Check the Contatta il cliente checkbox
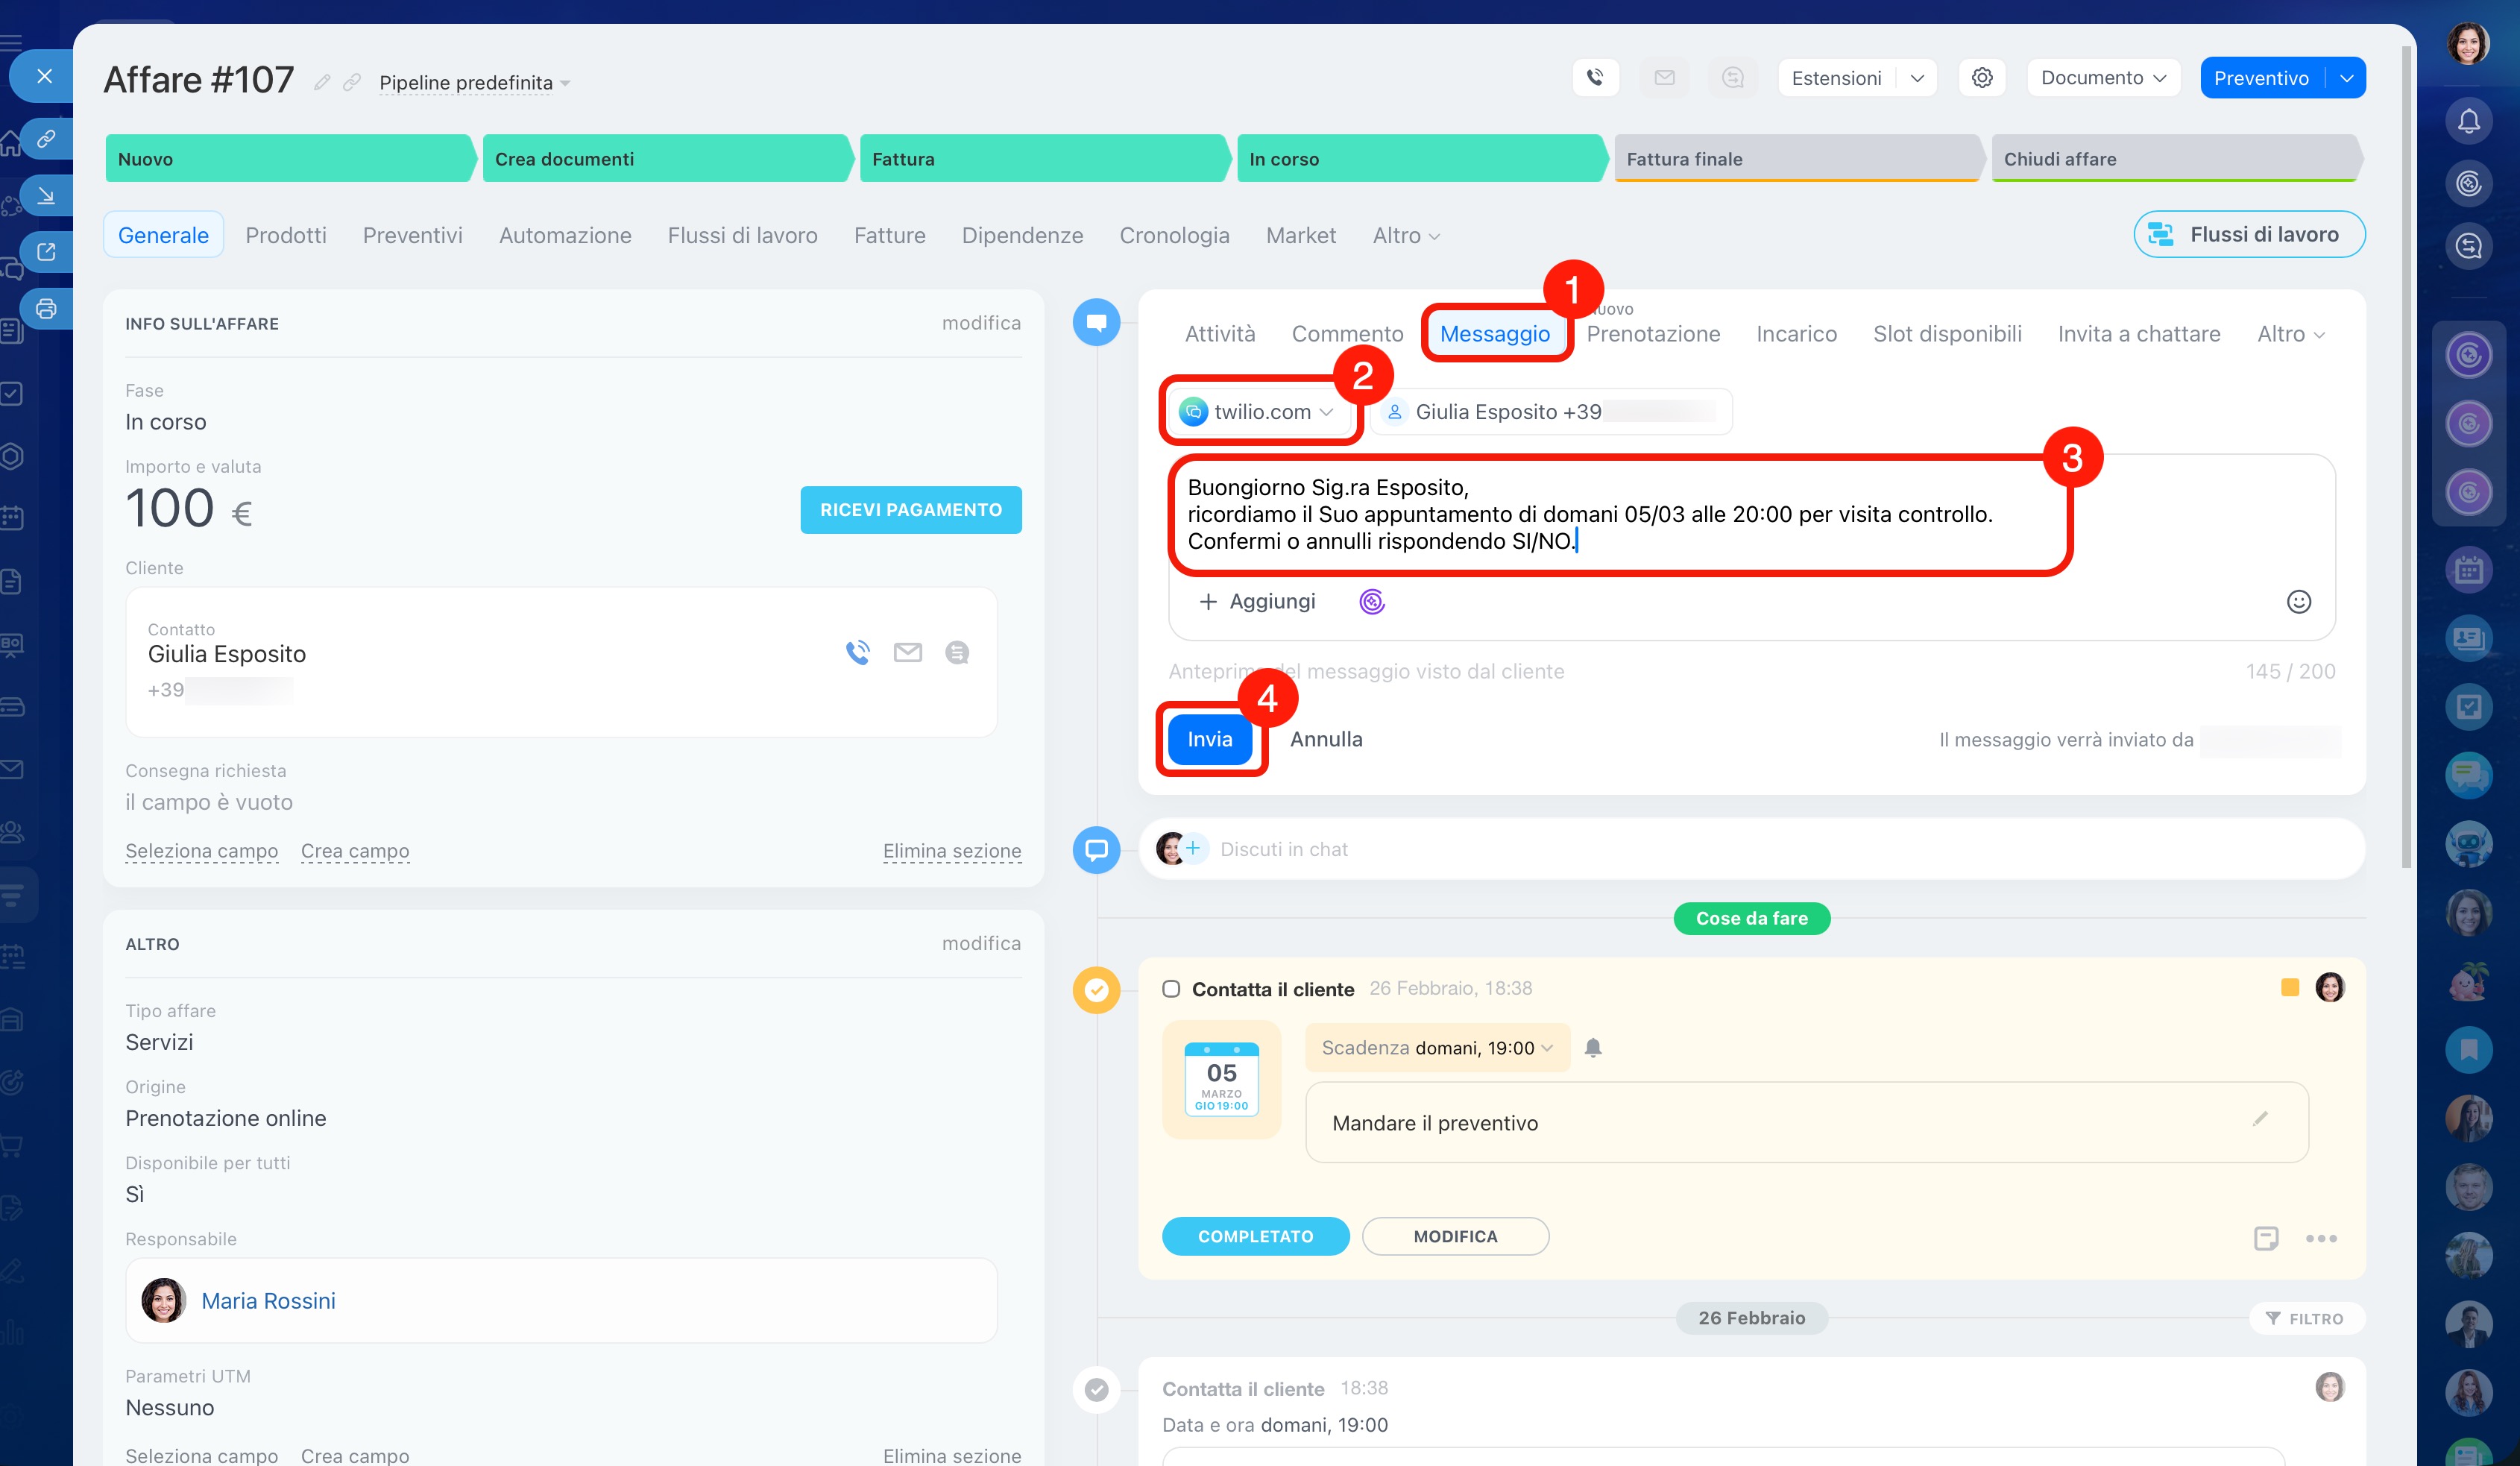The width and height of the screenshot is (2520, 1466). [1171, 988]
